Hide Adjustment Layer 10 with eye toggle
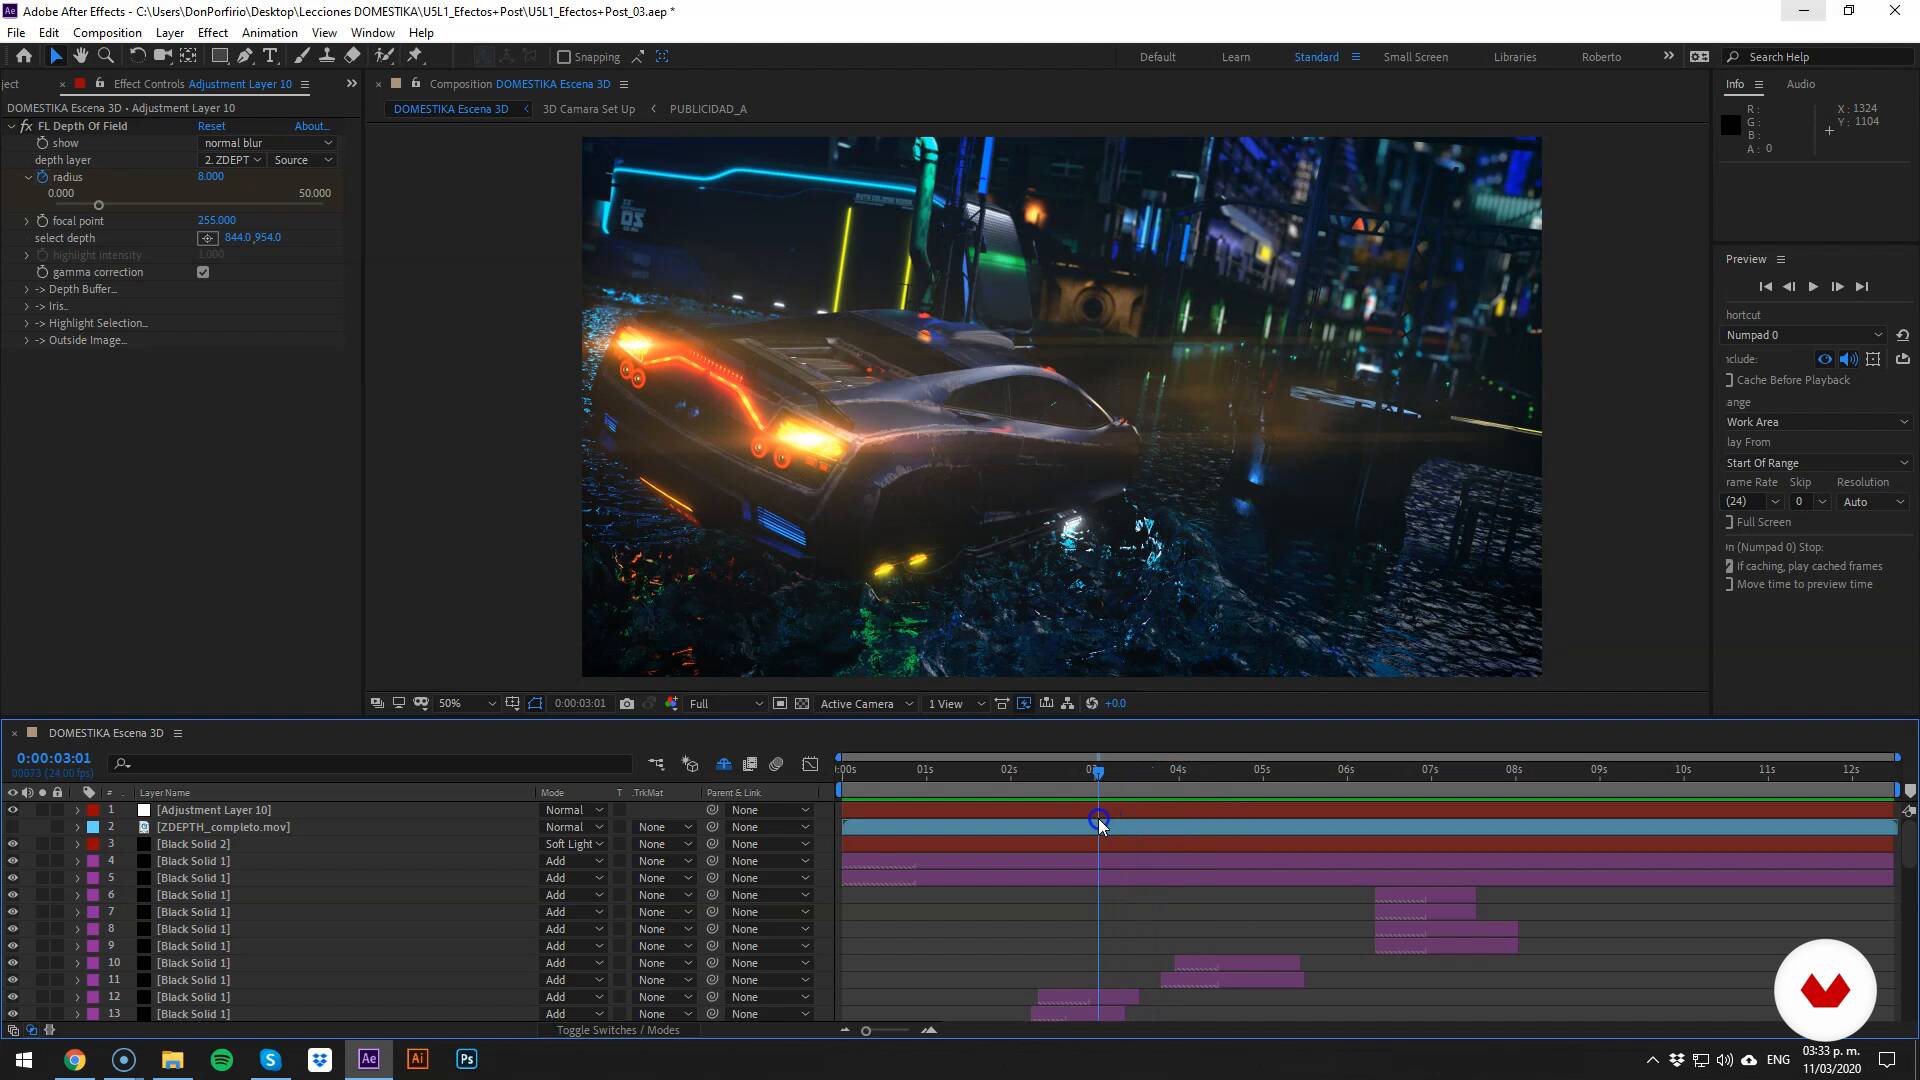This screenshot has width=1920, height=1080. click(12, 810)
